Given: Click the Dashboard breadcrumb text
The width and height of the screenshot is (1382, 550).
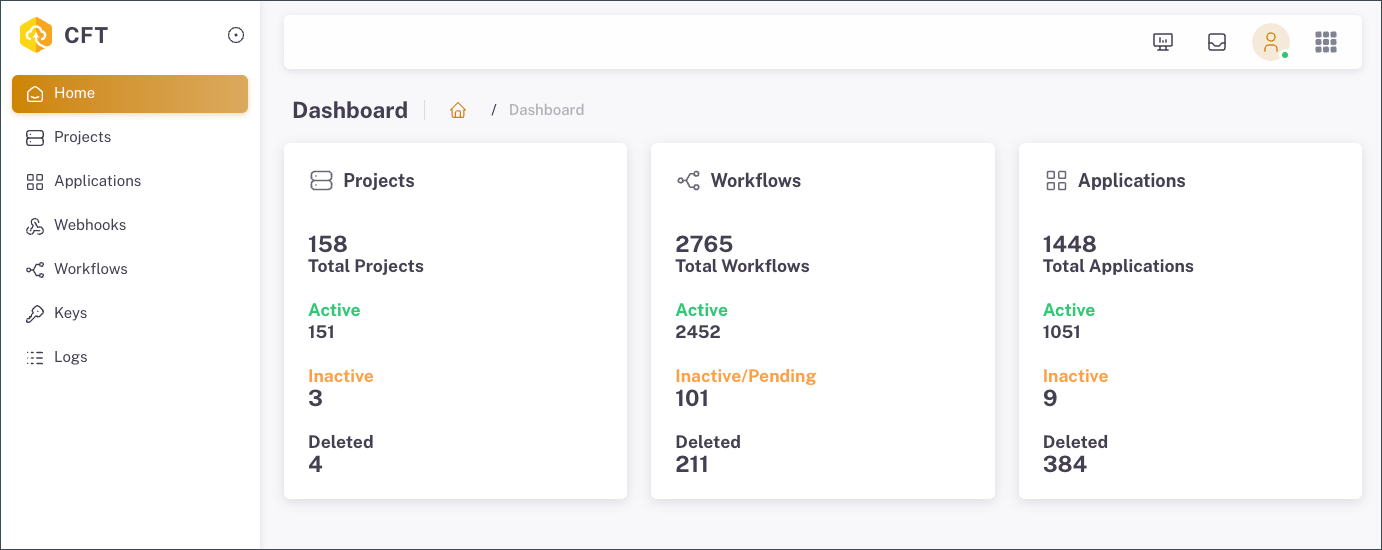Looking at the screenshot, I should coord(546,110).
